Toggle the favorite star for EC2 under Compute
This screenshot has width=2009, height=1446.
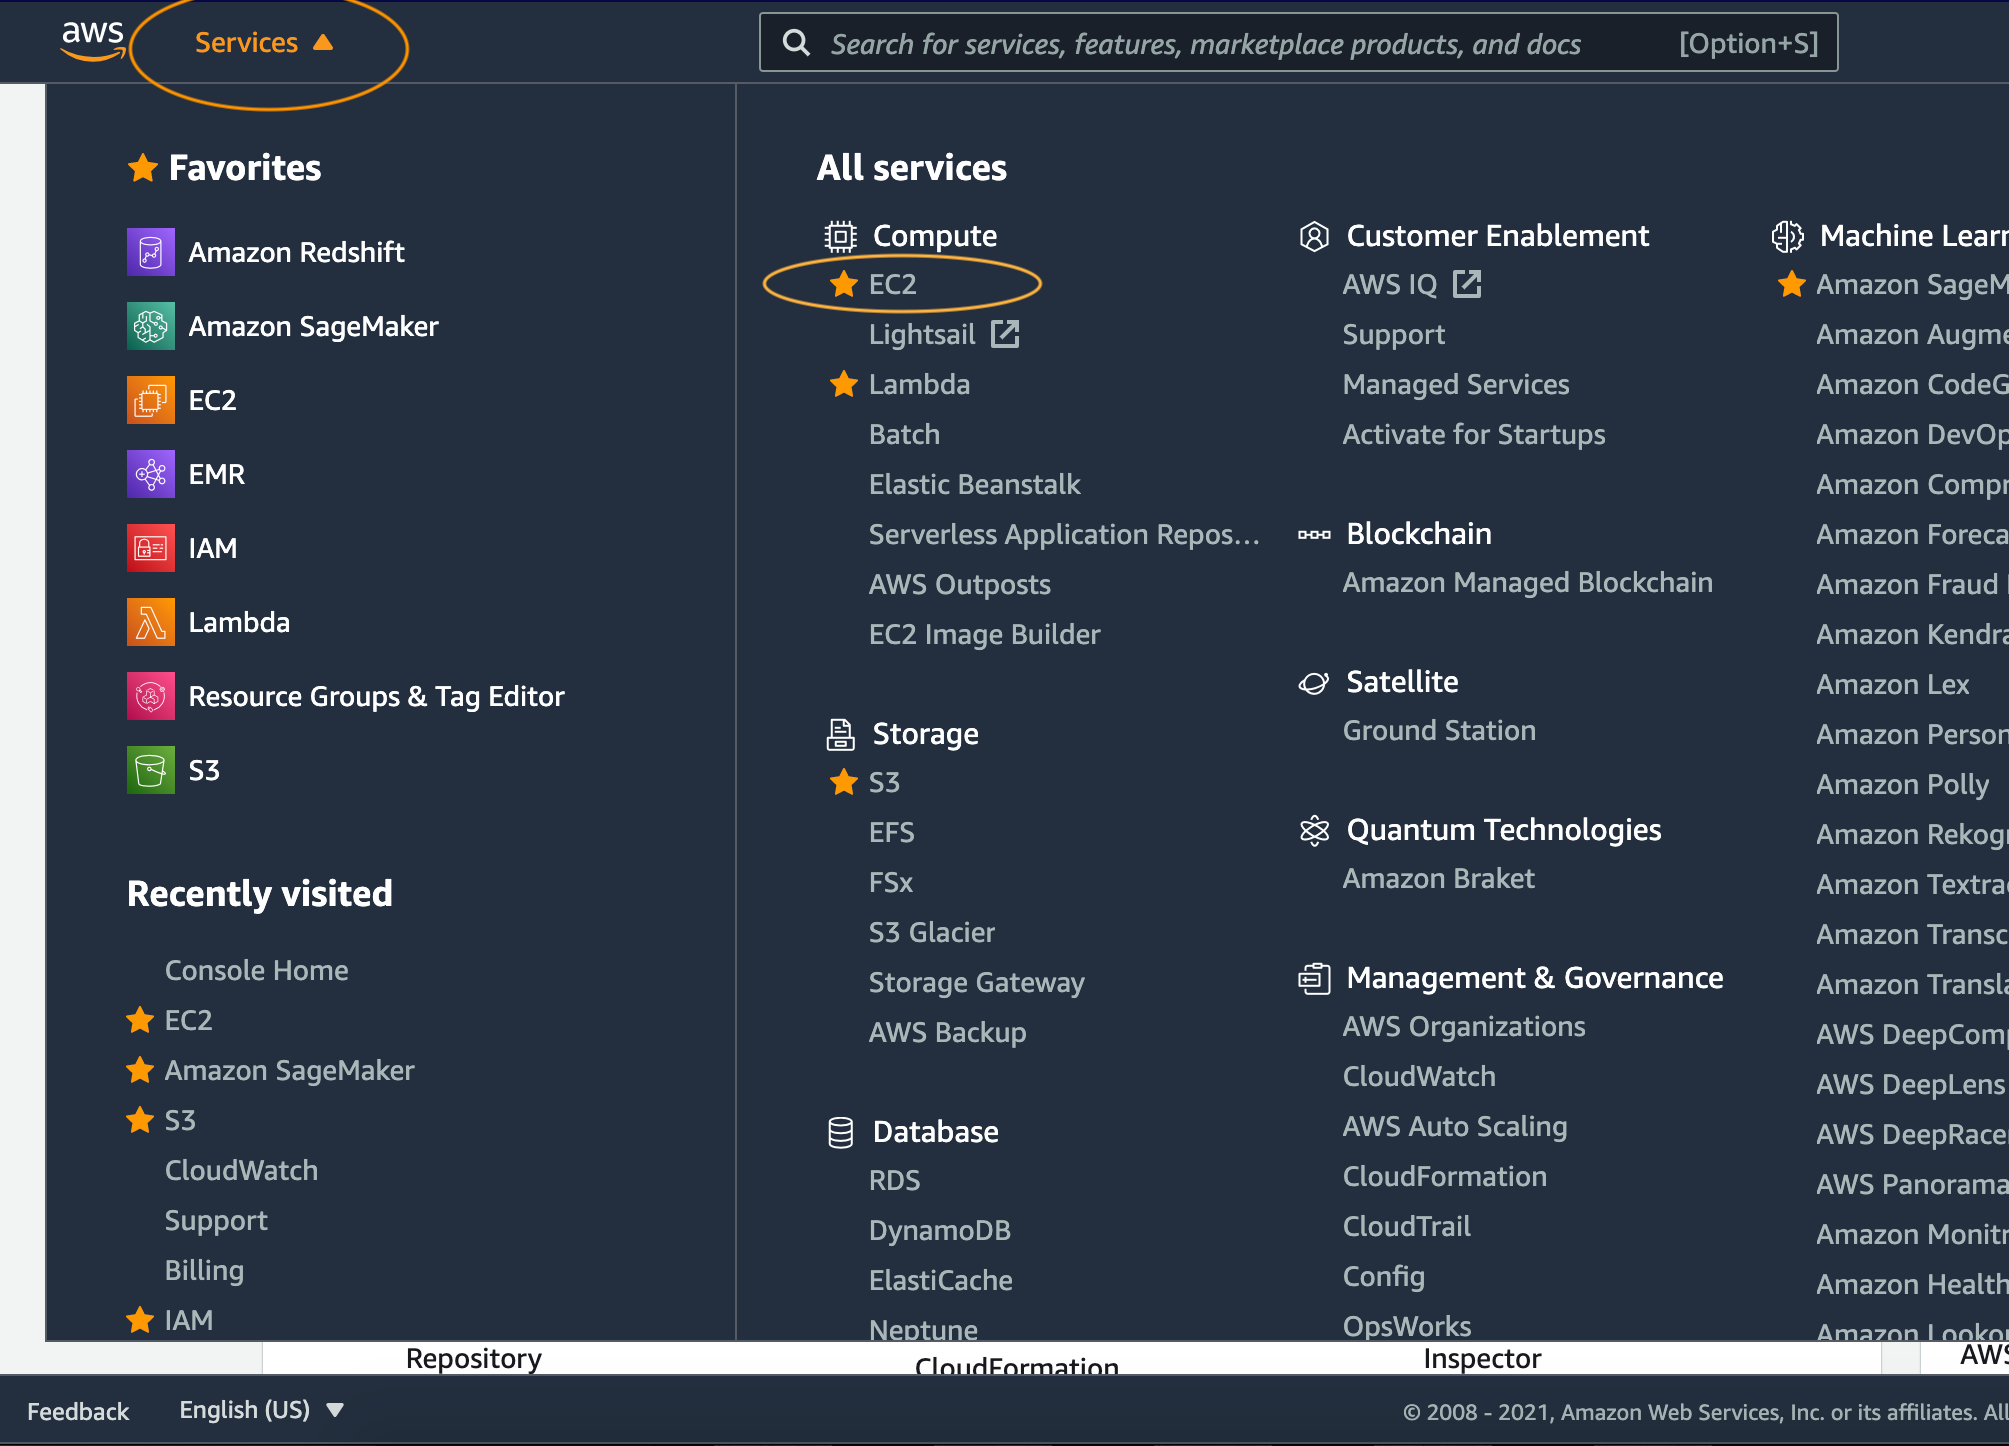(x=844, y=284)
